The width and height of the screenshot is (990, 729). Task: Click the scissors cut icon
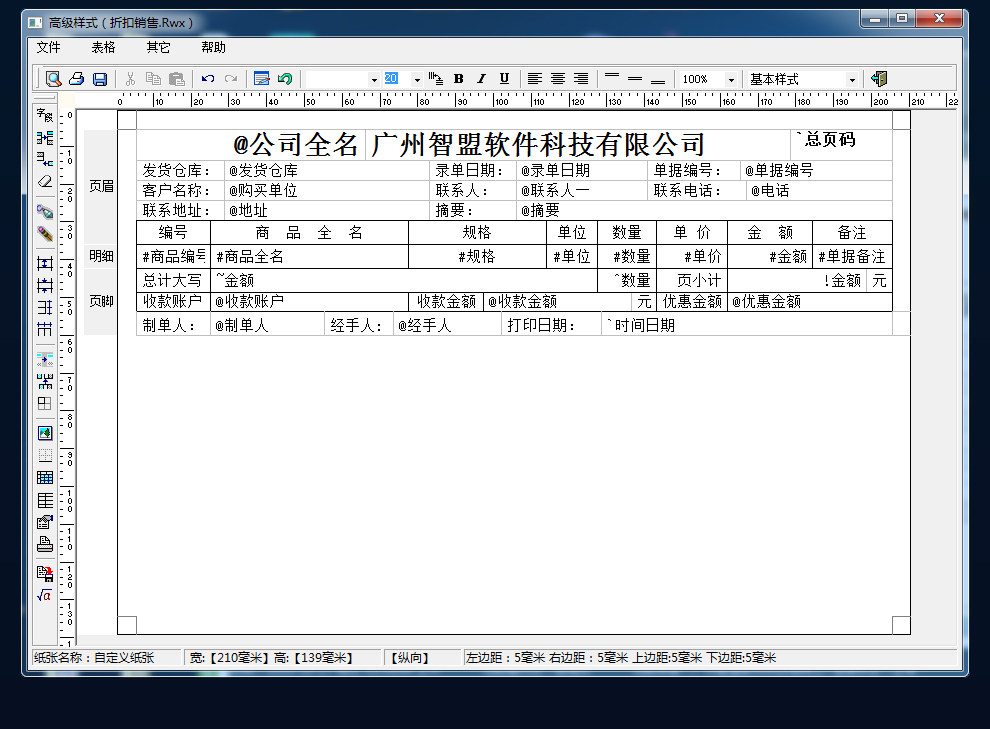click(x=130, y=79)
